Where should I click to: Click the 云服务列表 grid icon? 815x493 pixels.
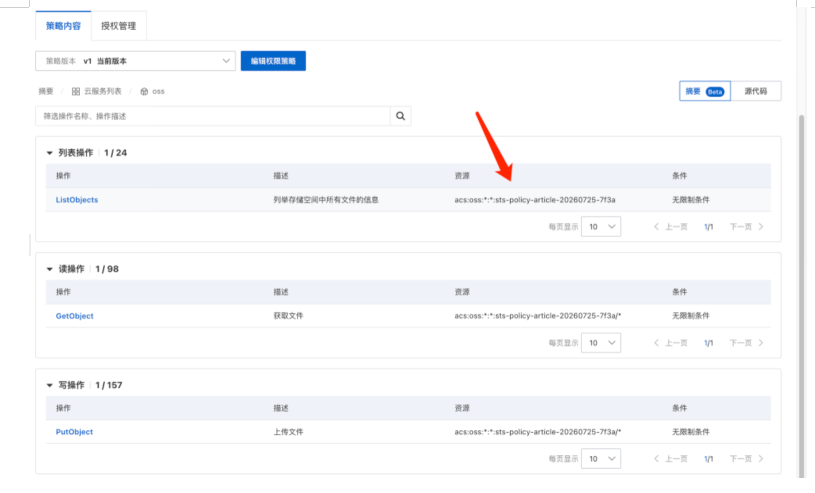[76, 92]
